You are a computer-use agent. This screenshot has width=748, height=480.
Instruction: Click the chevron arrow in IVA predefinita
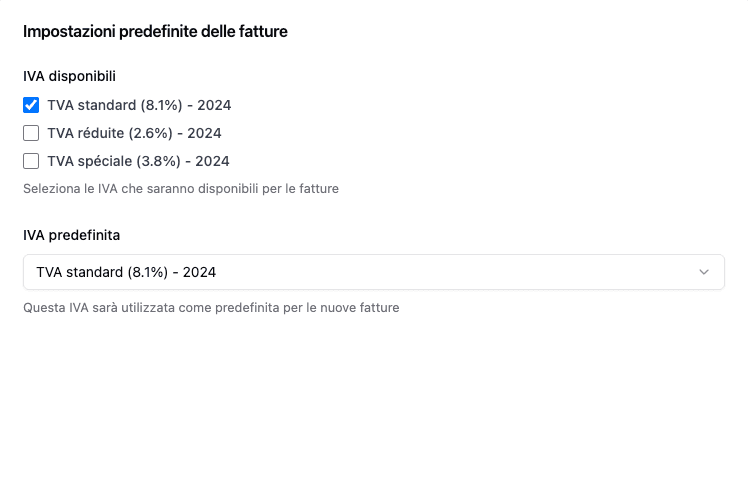(x=704, y=272)
